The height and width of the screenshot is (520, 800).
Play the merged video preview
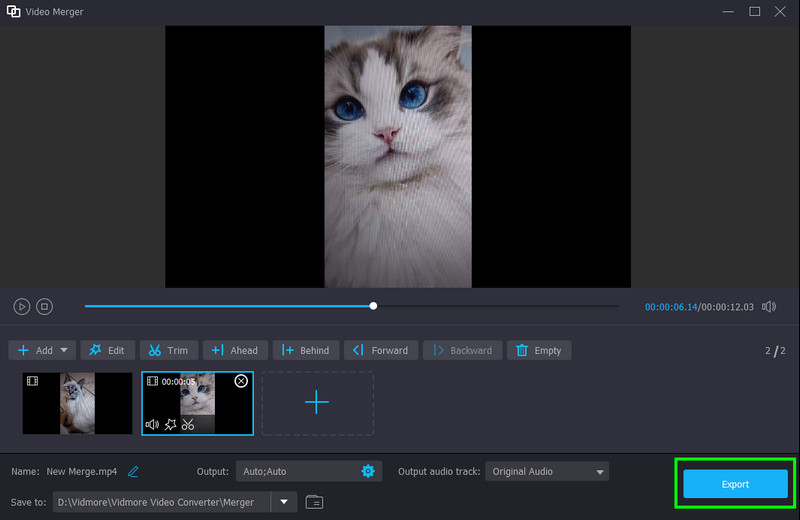(21, 307)
